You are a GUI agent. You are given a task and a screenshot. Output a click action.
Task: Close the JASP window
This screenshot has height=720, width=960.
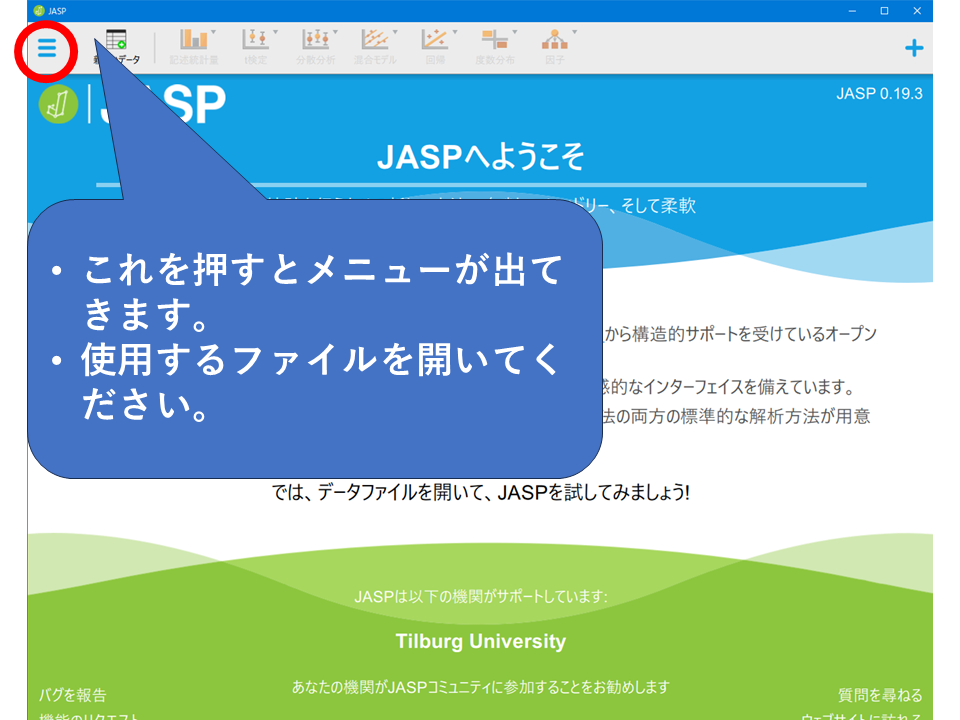point(917,10)
